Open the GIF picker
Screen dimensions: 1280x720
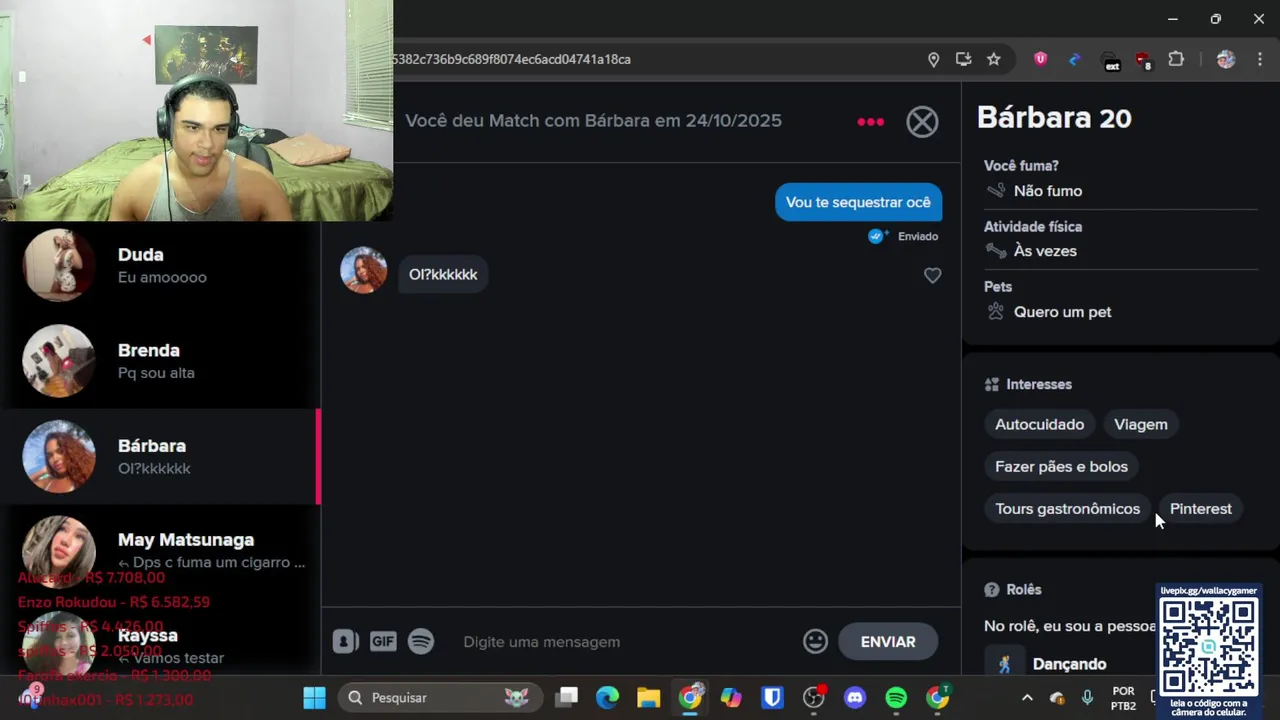[383, 642]
